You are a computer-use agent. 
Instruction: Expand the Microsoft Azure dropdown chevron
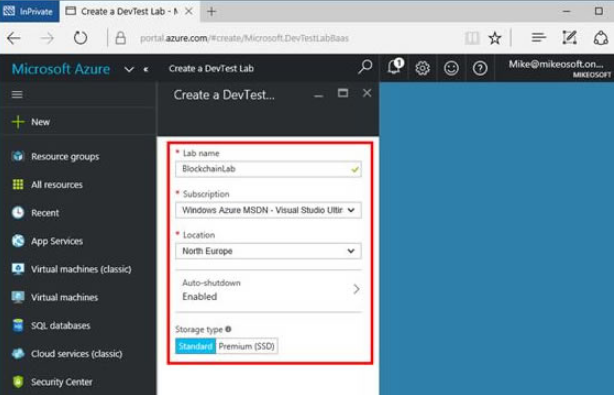pyautogui.click(x=129, y=70)
